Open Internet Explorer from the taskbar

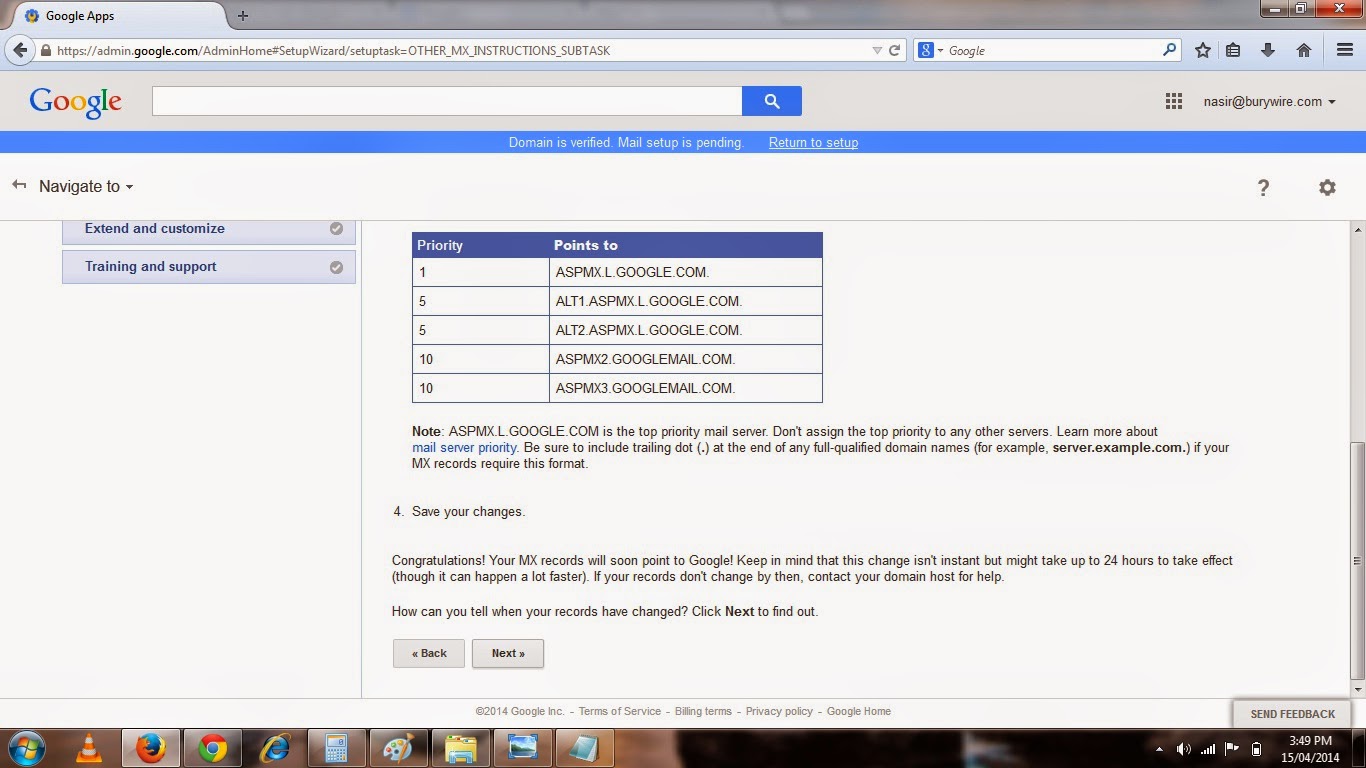tap(274, 748)
